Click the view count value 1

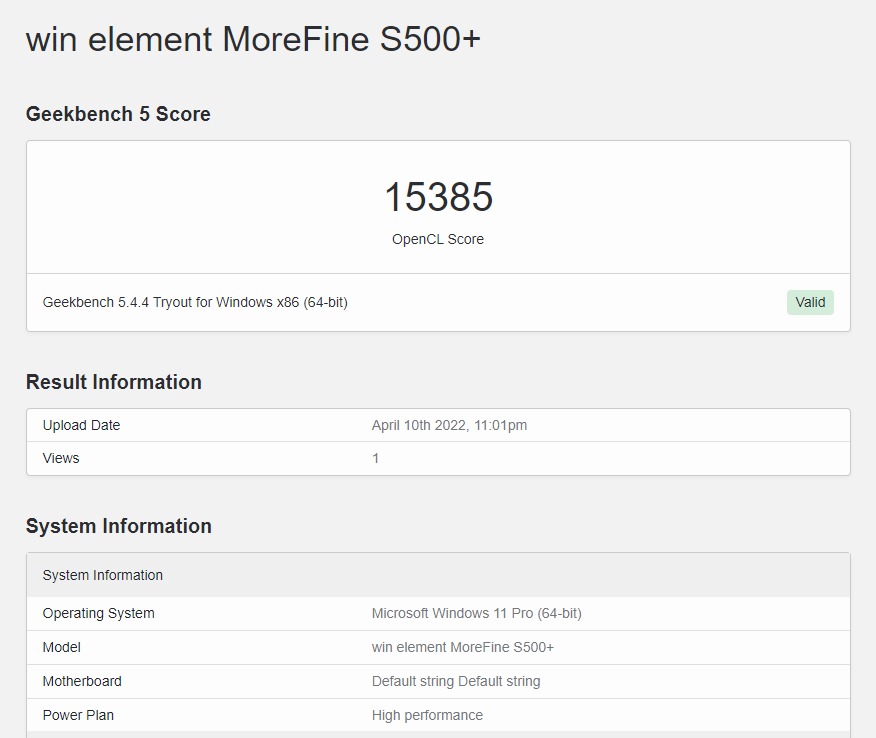pos(376,458)
